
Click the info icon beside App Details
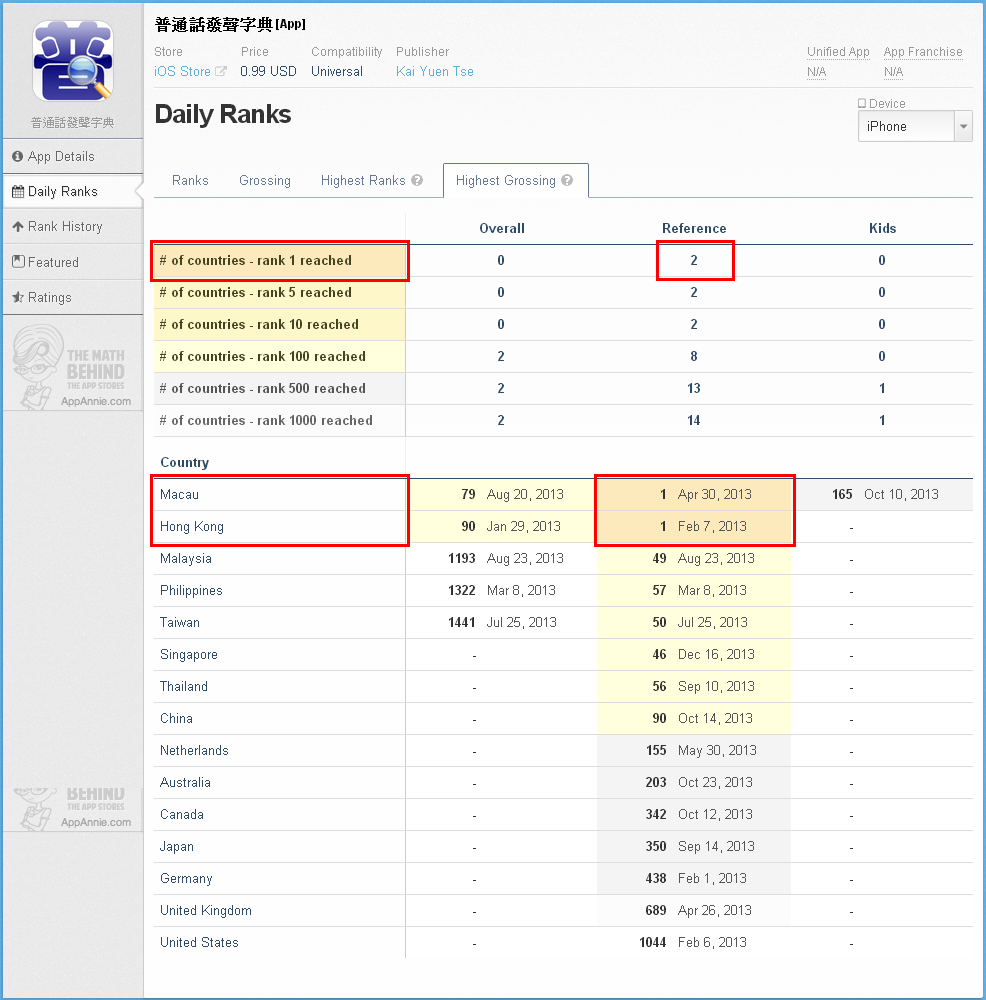[18, 156]
